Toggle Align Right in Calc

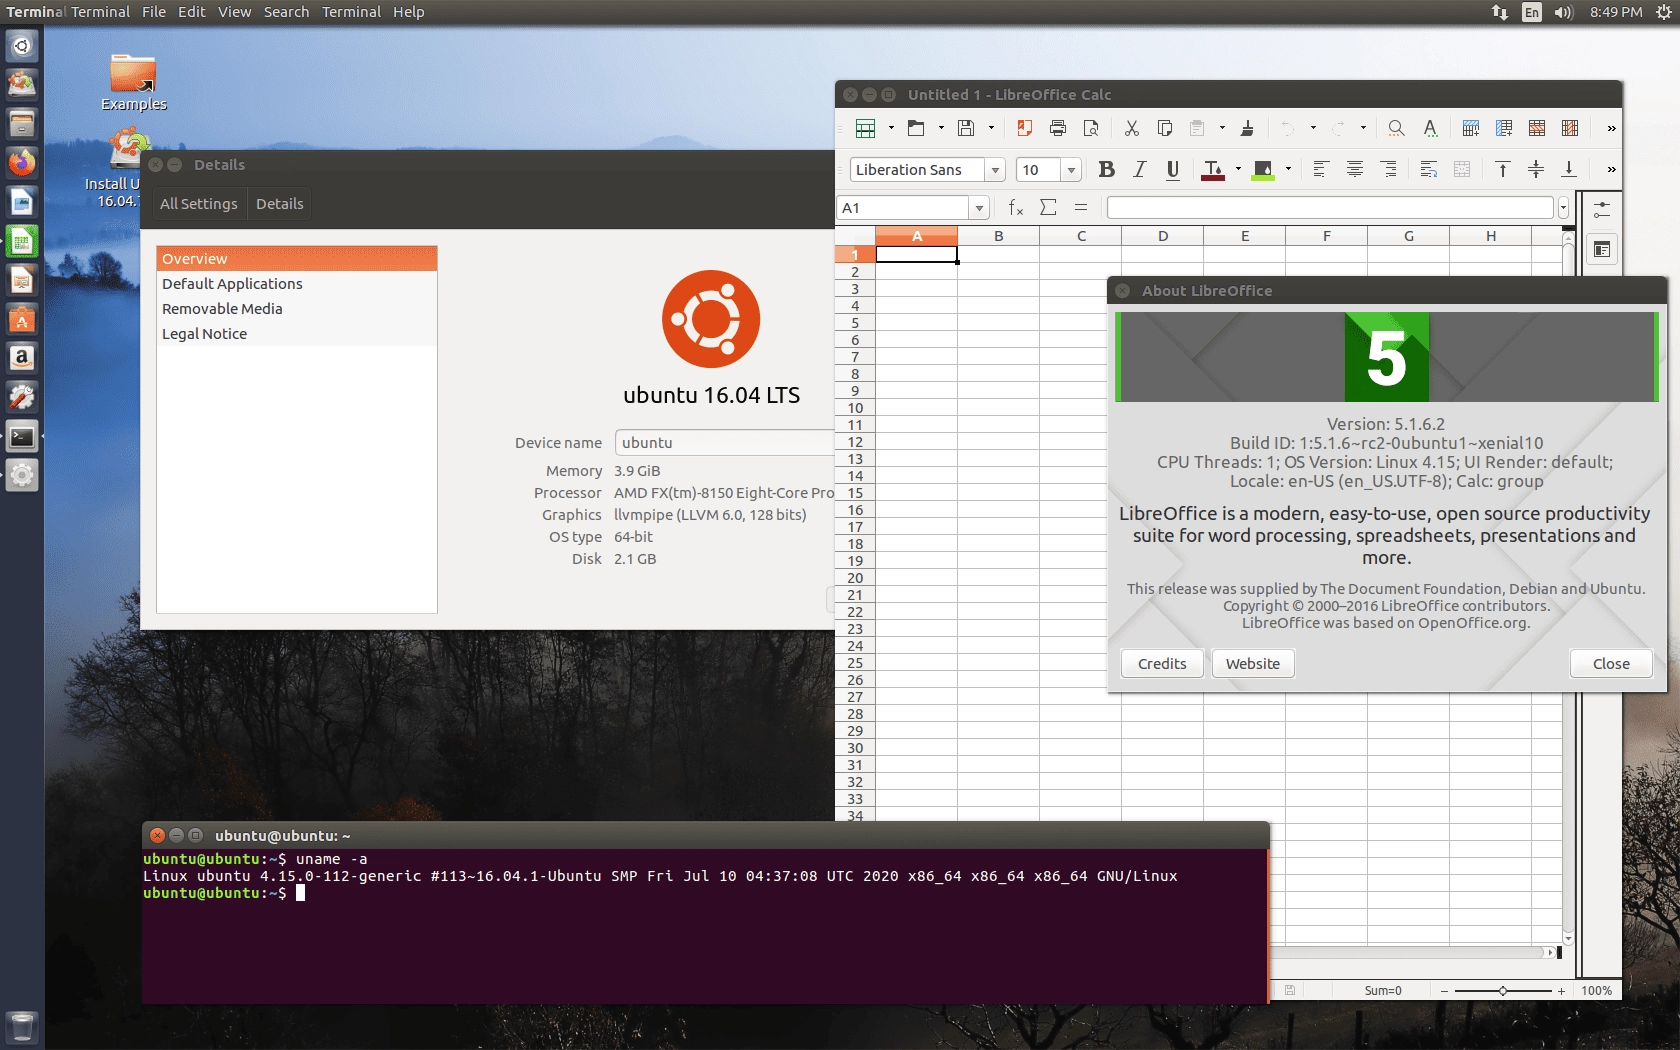(x=1388, y=169)
